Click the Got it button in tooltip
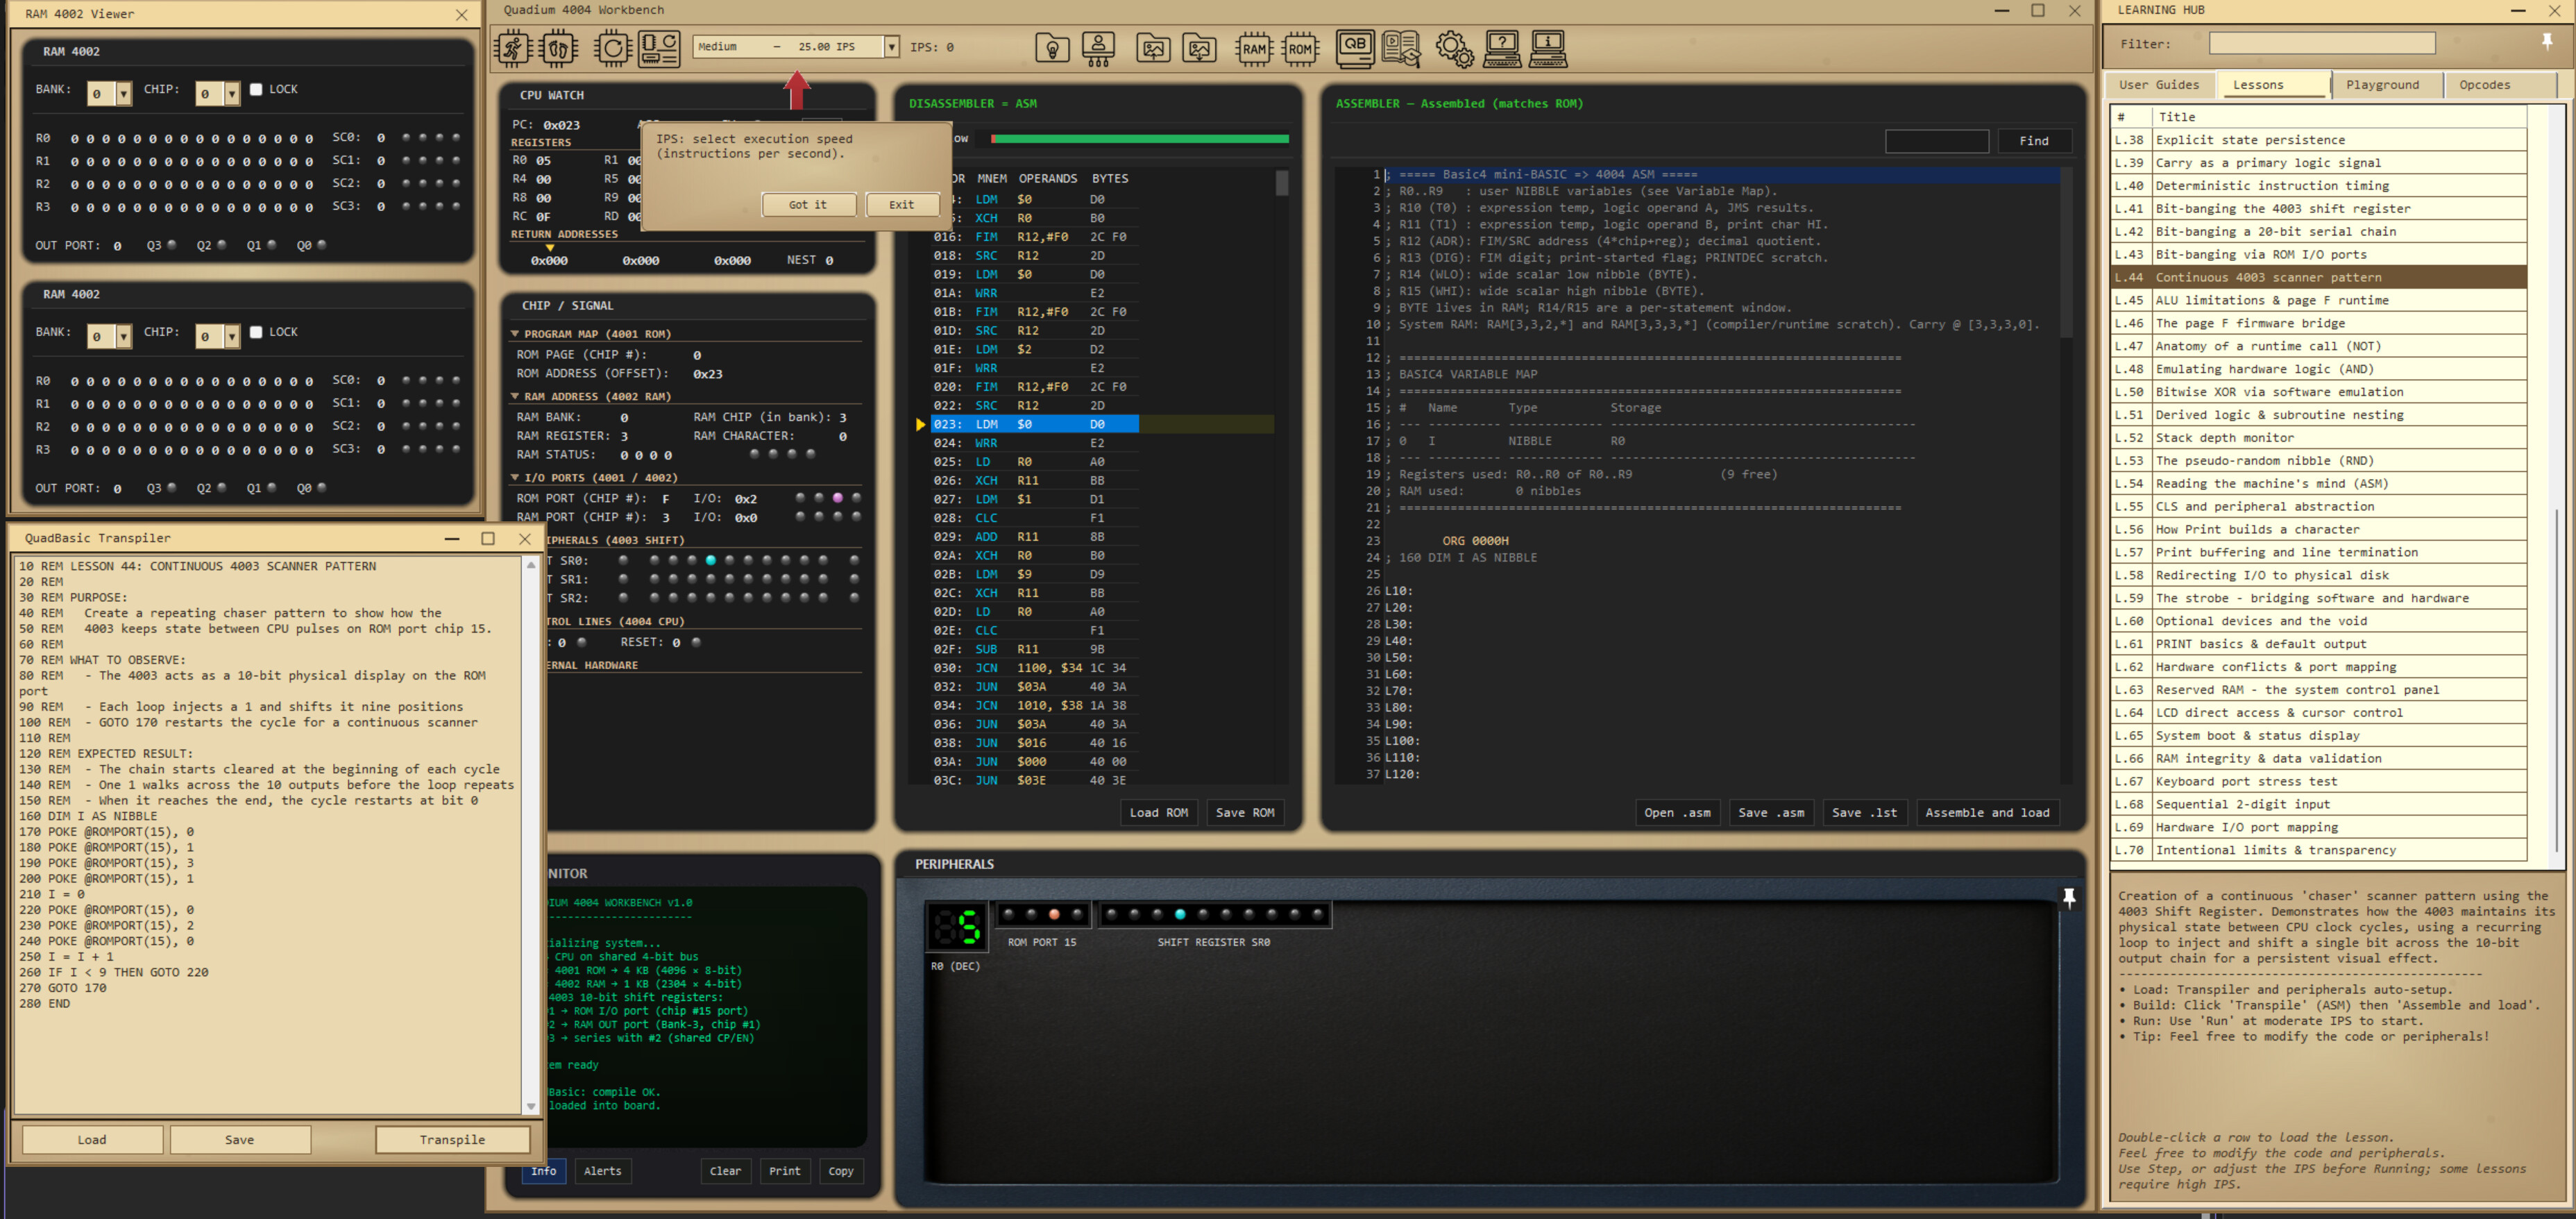The height and width of the screenshot is (1219, 2576). pos(808,204)
